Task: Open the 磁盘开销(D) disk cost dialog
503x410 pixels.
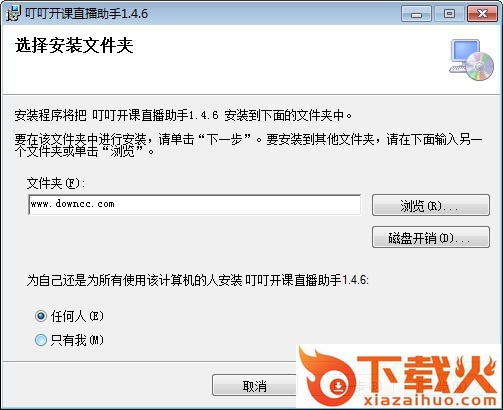Action: tap(431, 237)
